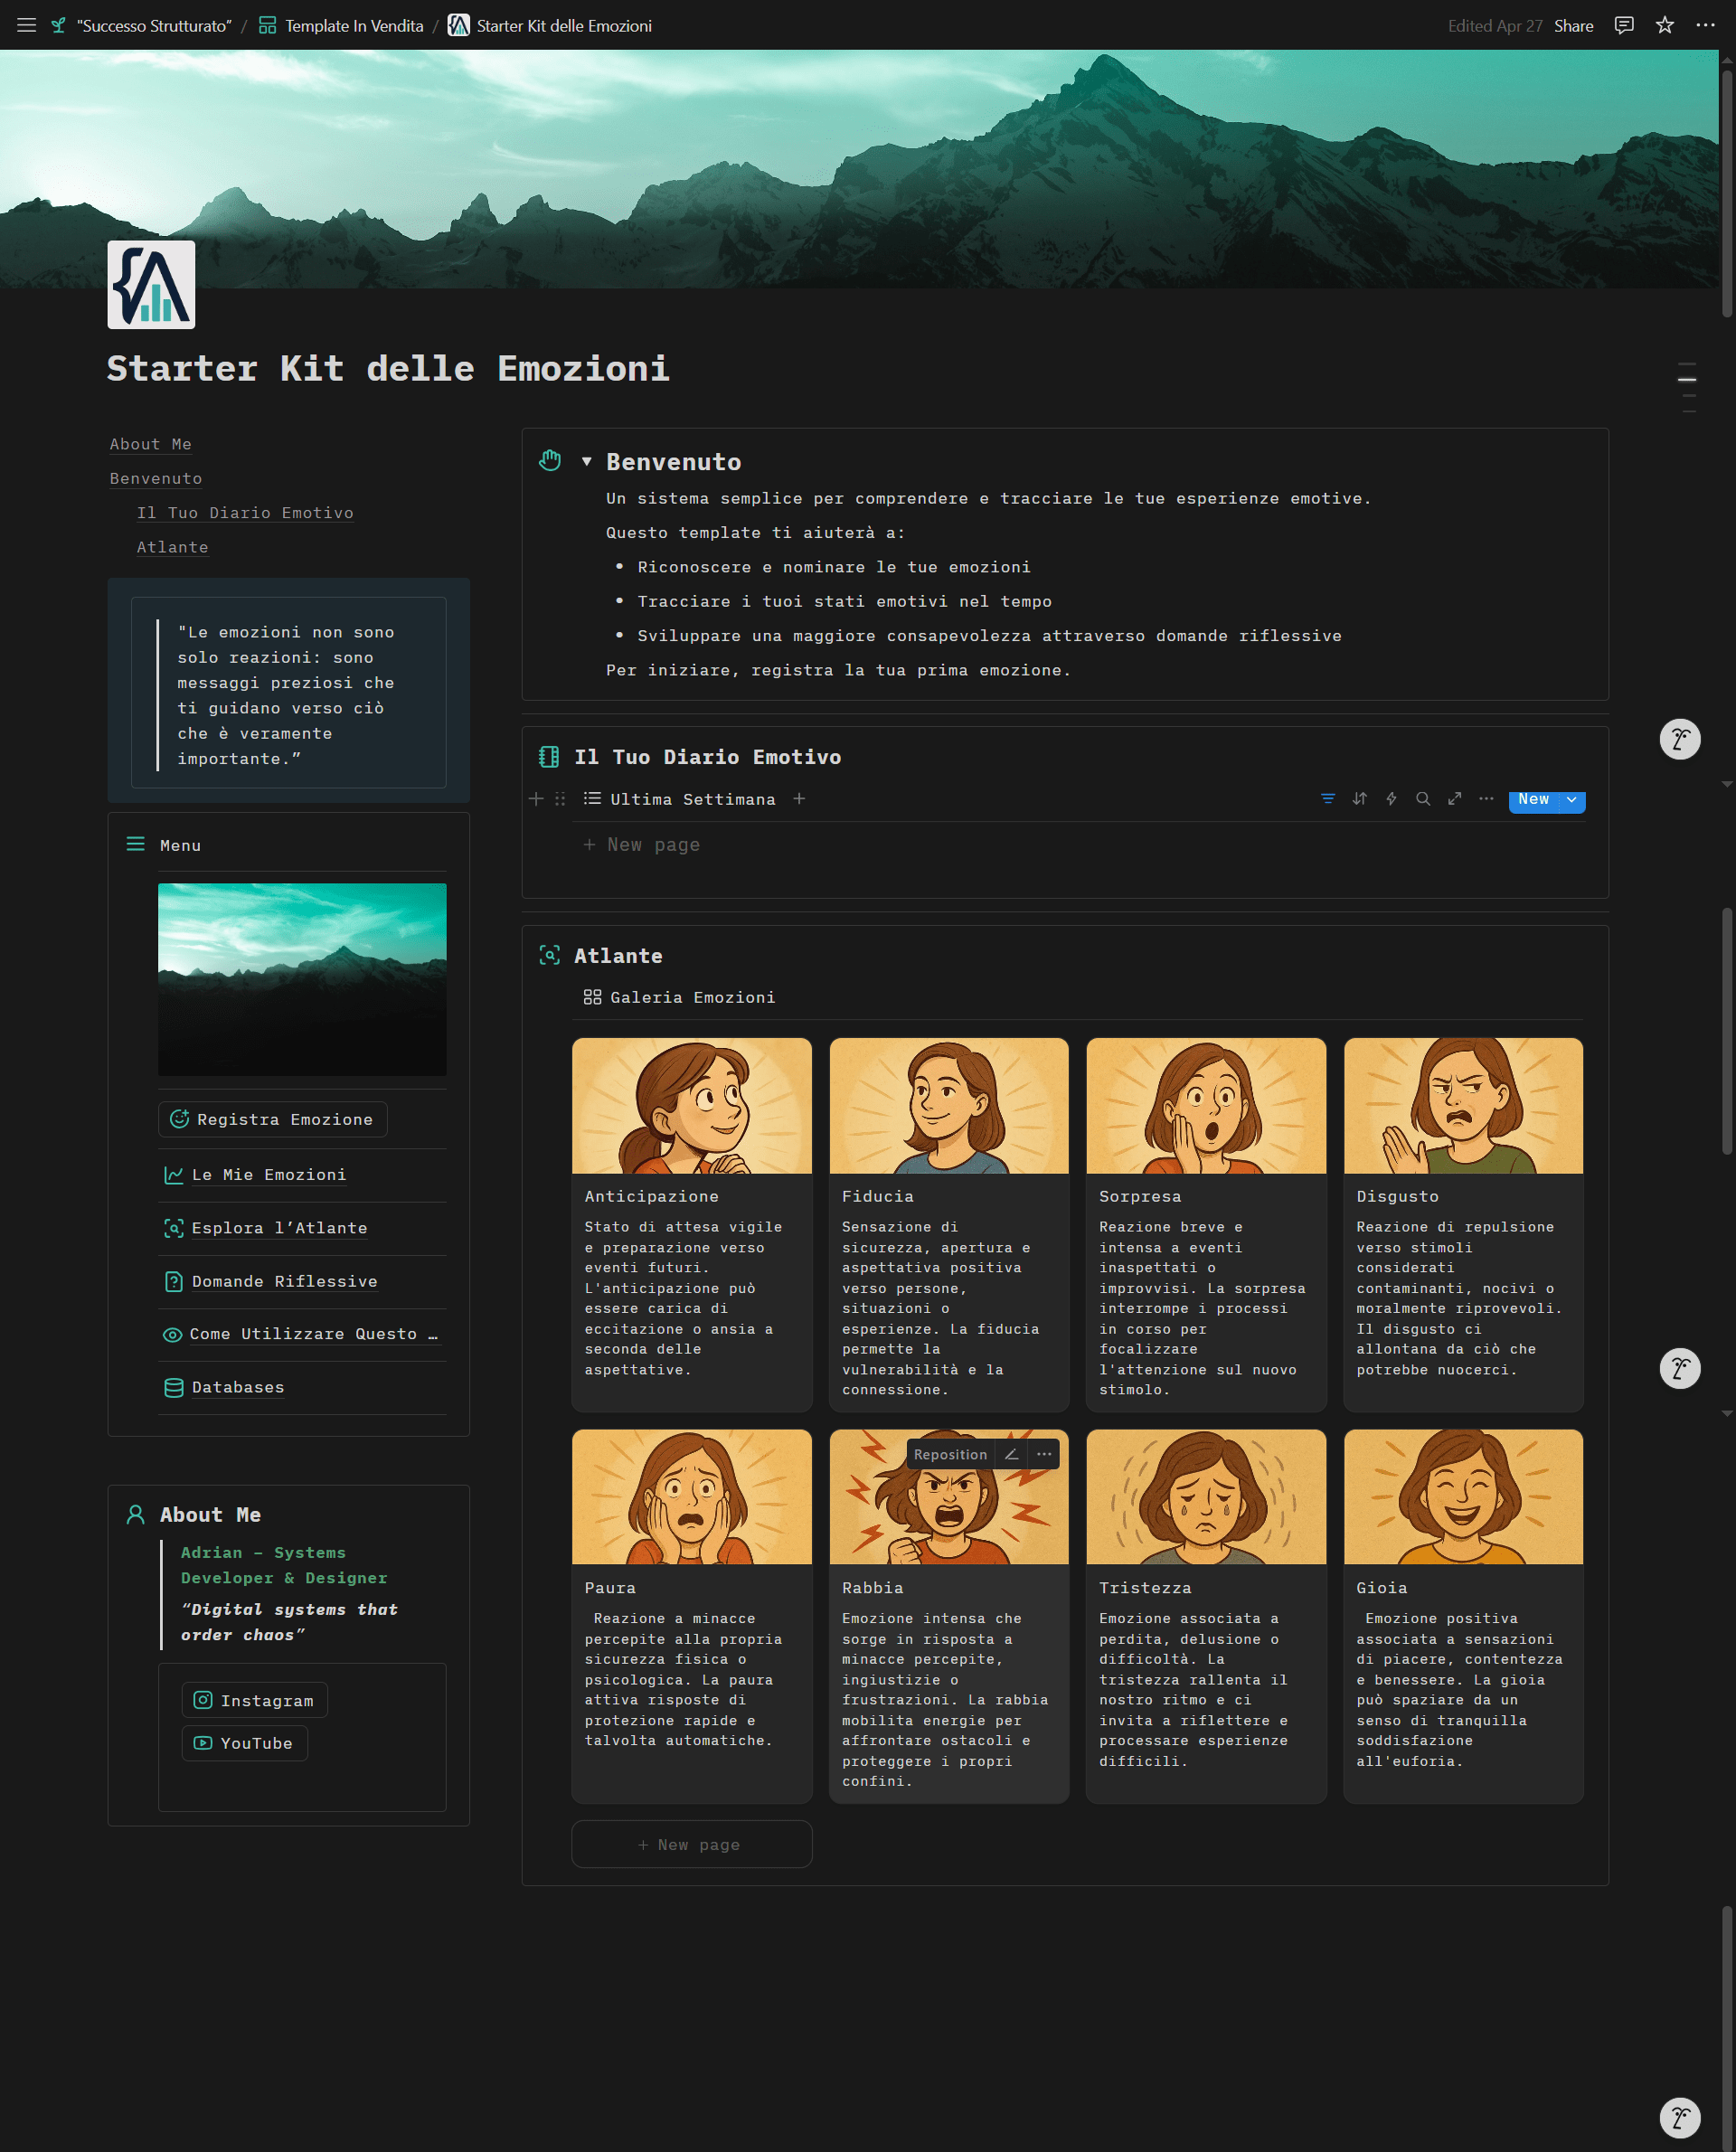Click the Starter Kit delle Emozioni page title

click(388, 369)
